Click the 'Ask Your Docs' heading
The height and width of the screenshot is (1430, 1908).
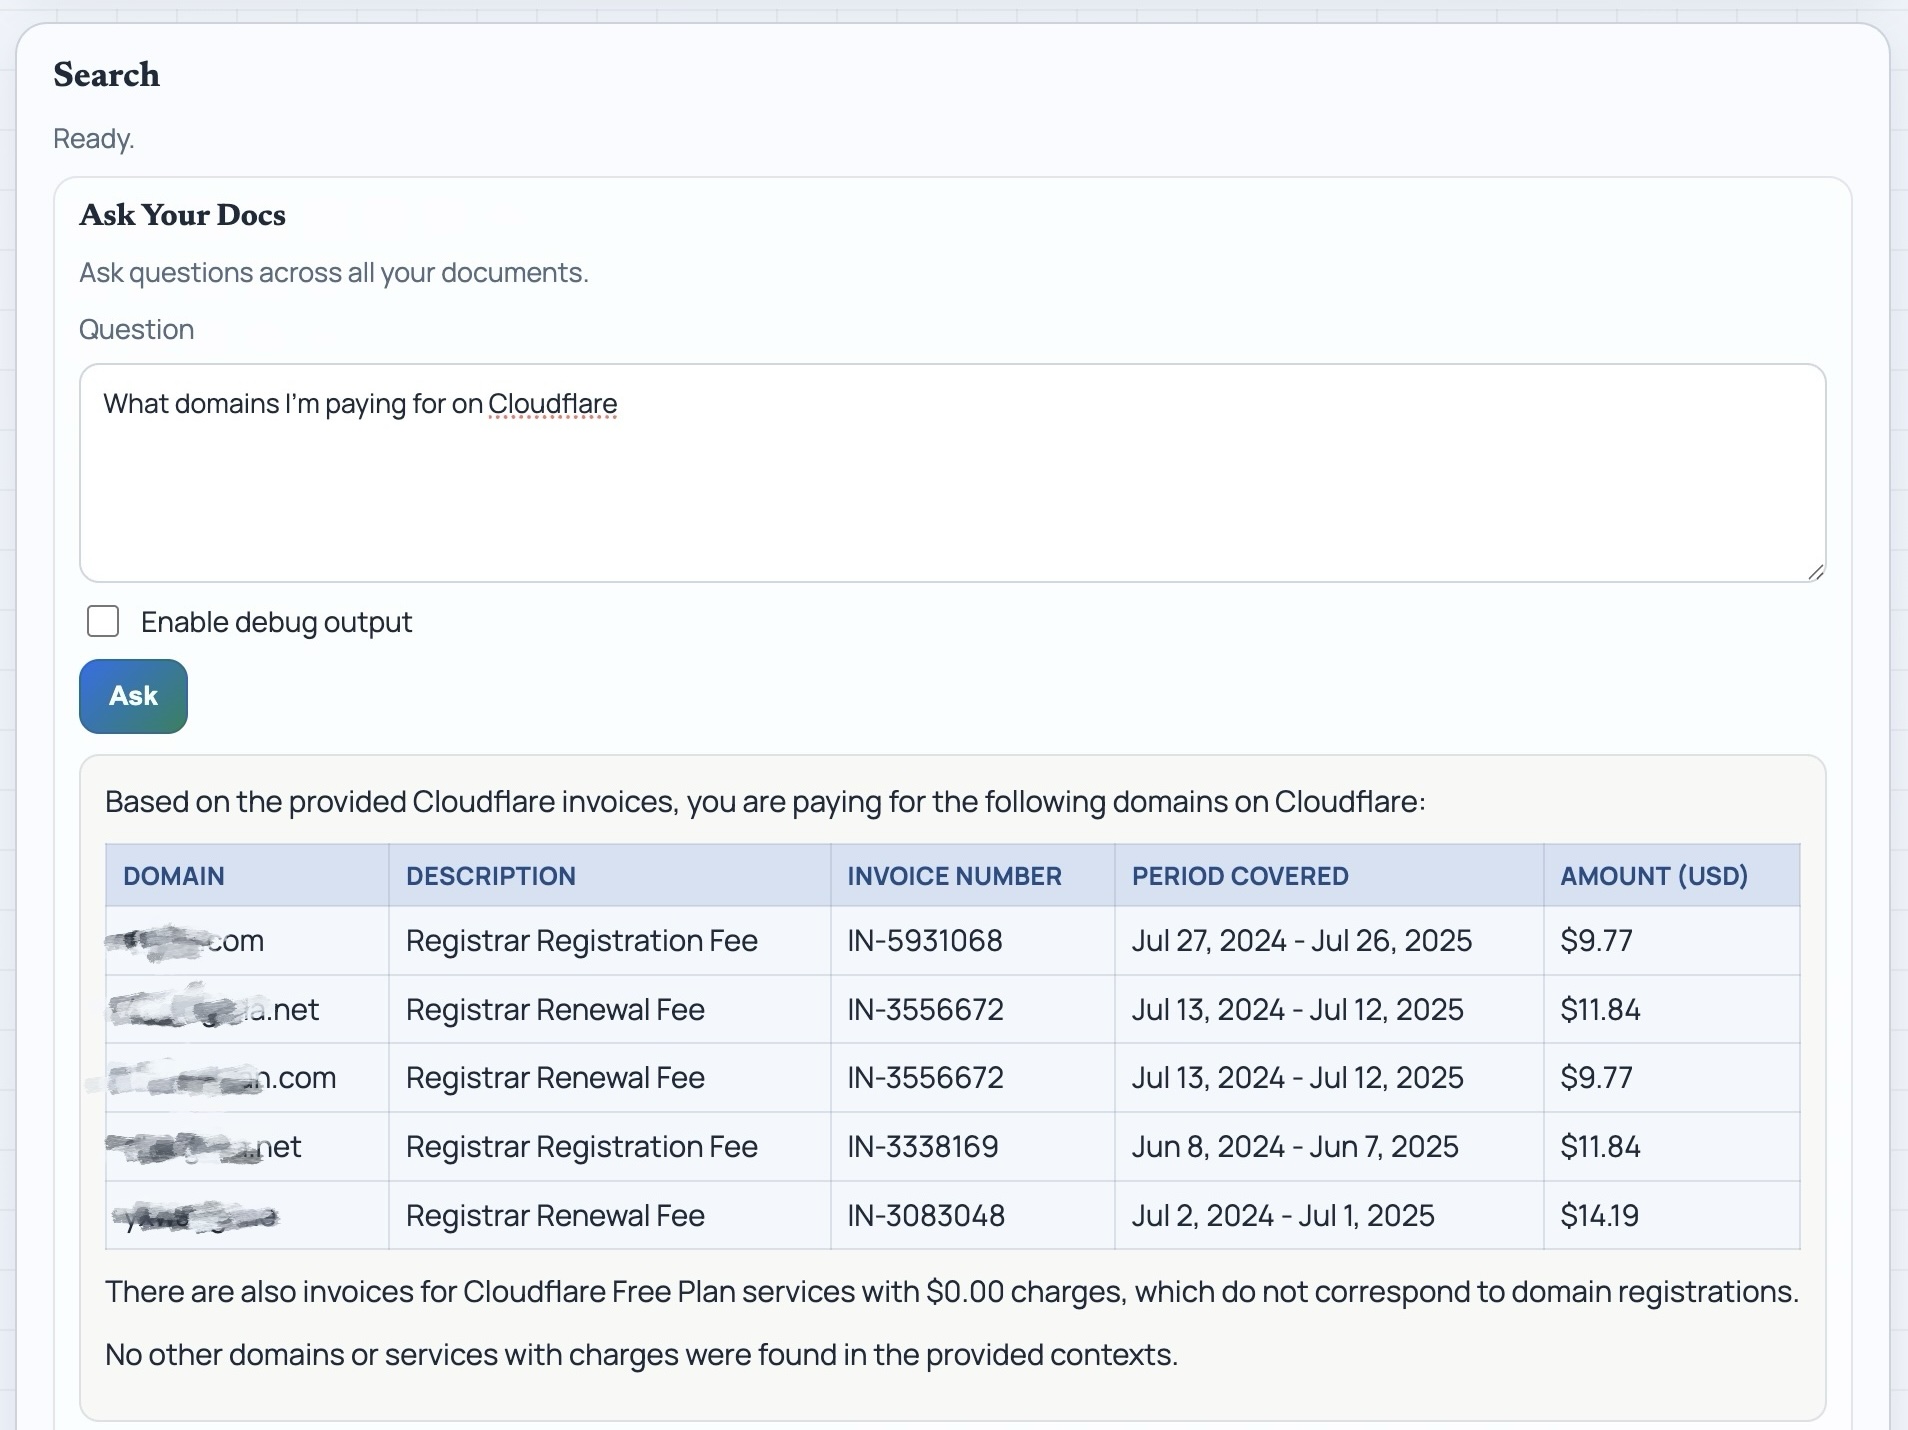tap(182, 215)
